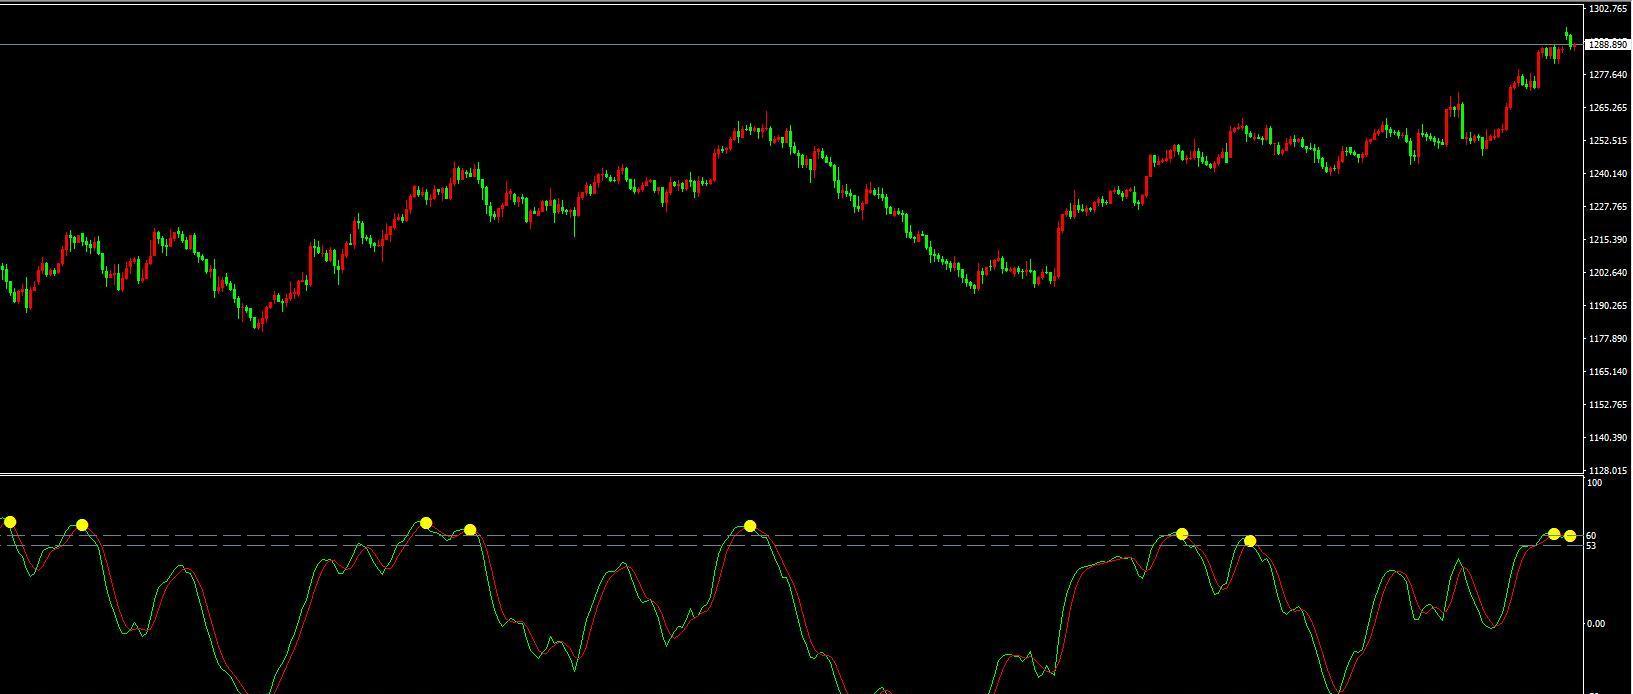Select the 1265.265 price scale value
Viewport: 1633px width, 694px height.
[x=1608, y=108]
